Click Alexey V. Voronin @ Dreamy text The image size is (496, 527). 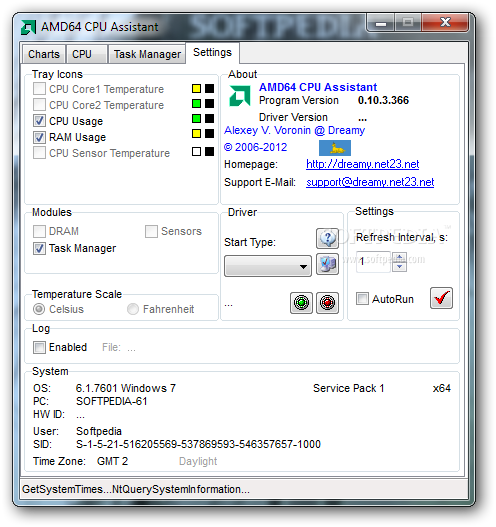pyautogui.click(x=294, y=130)
